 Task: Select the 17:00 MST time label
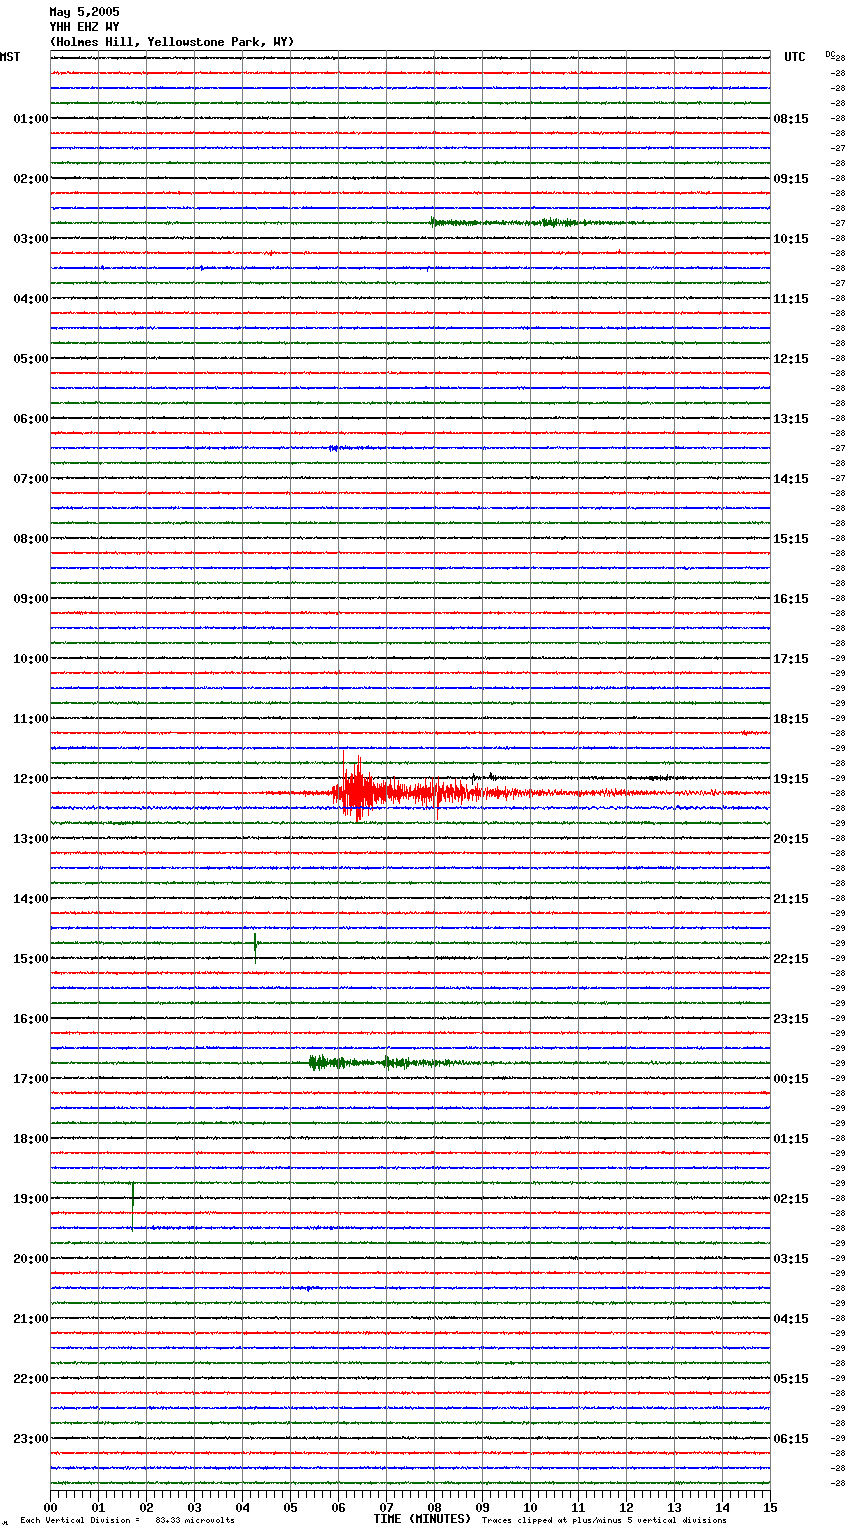31,1079
